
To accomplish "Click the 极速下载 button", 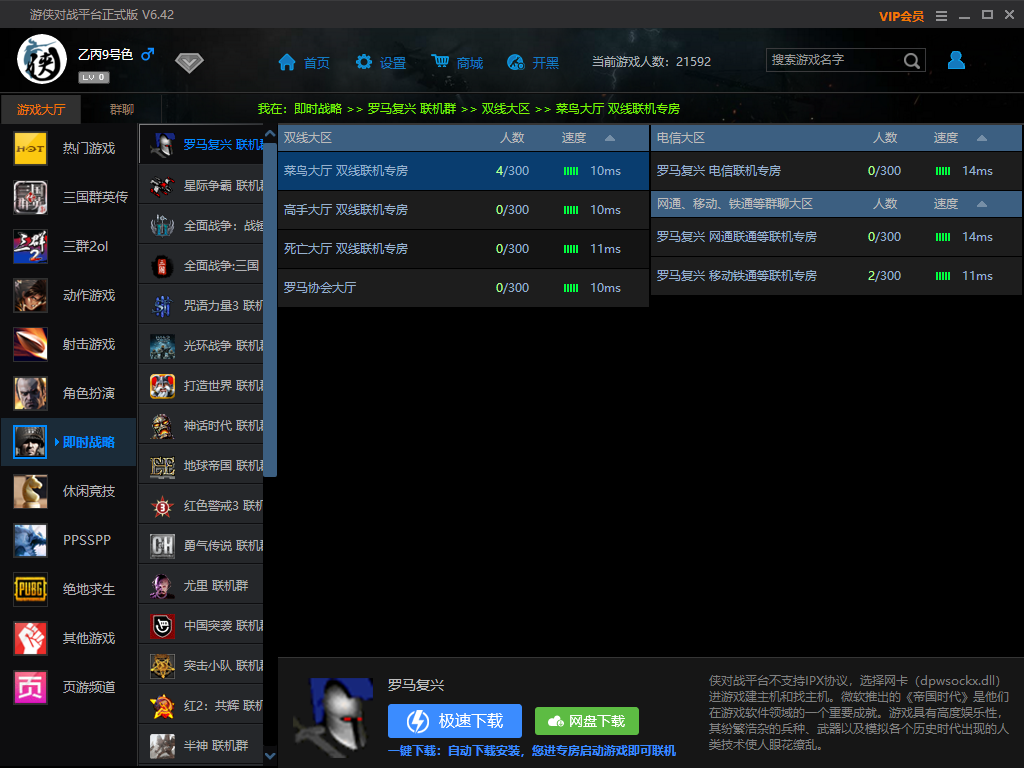I will point(454,721).
